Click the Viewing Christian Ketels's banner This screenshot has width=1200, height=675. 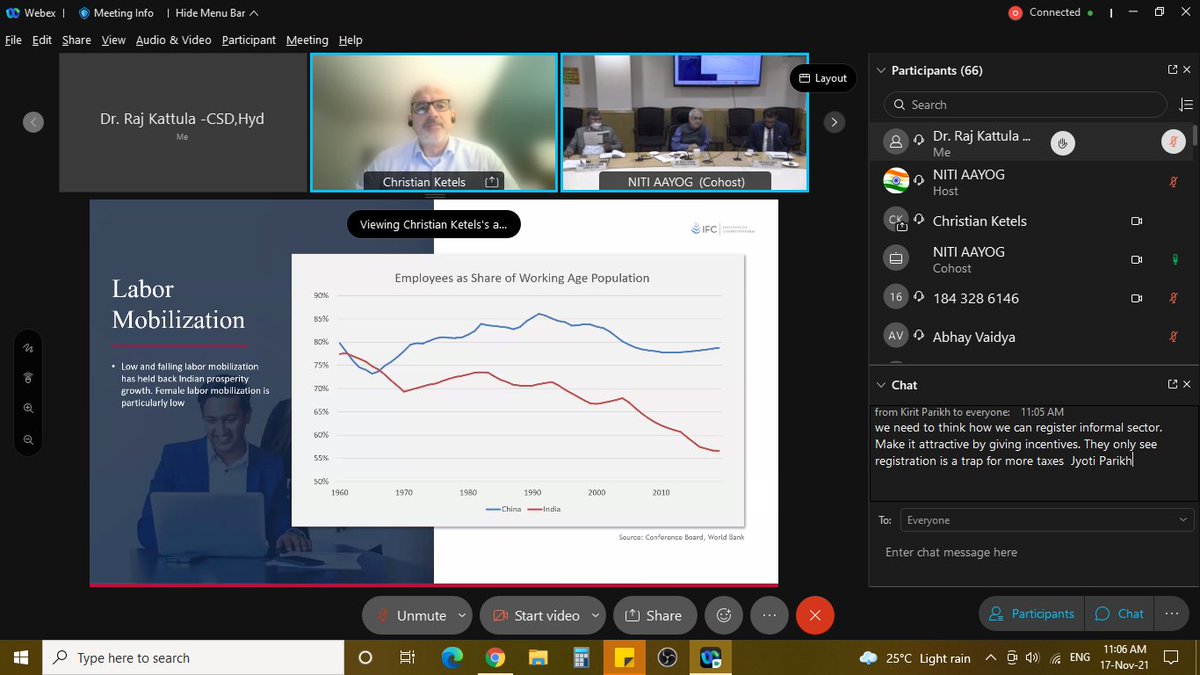coord(433,225)
